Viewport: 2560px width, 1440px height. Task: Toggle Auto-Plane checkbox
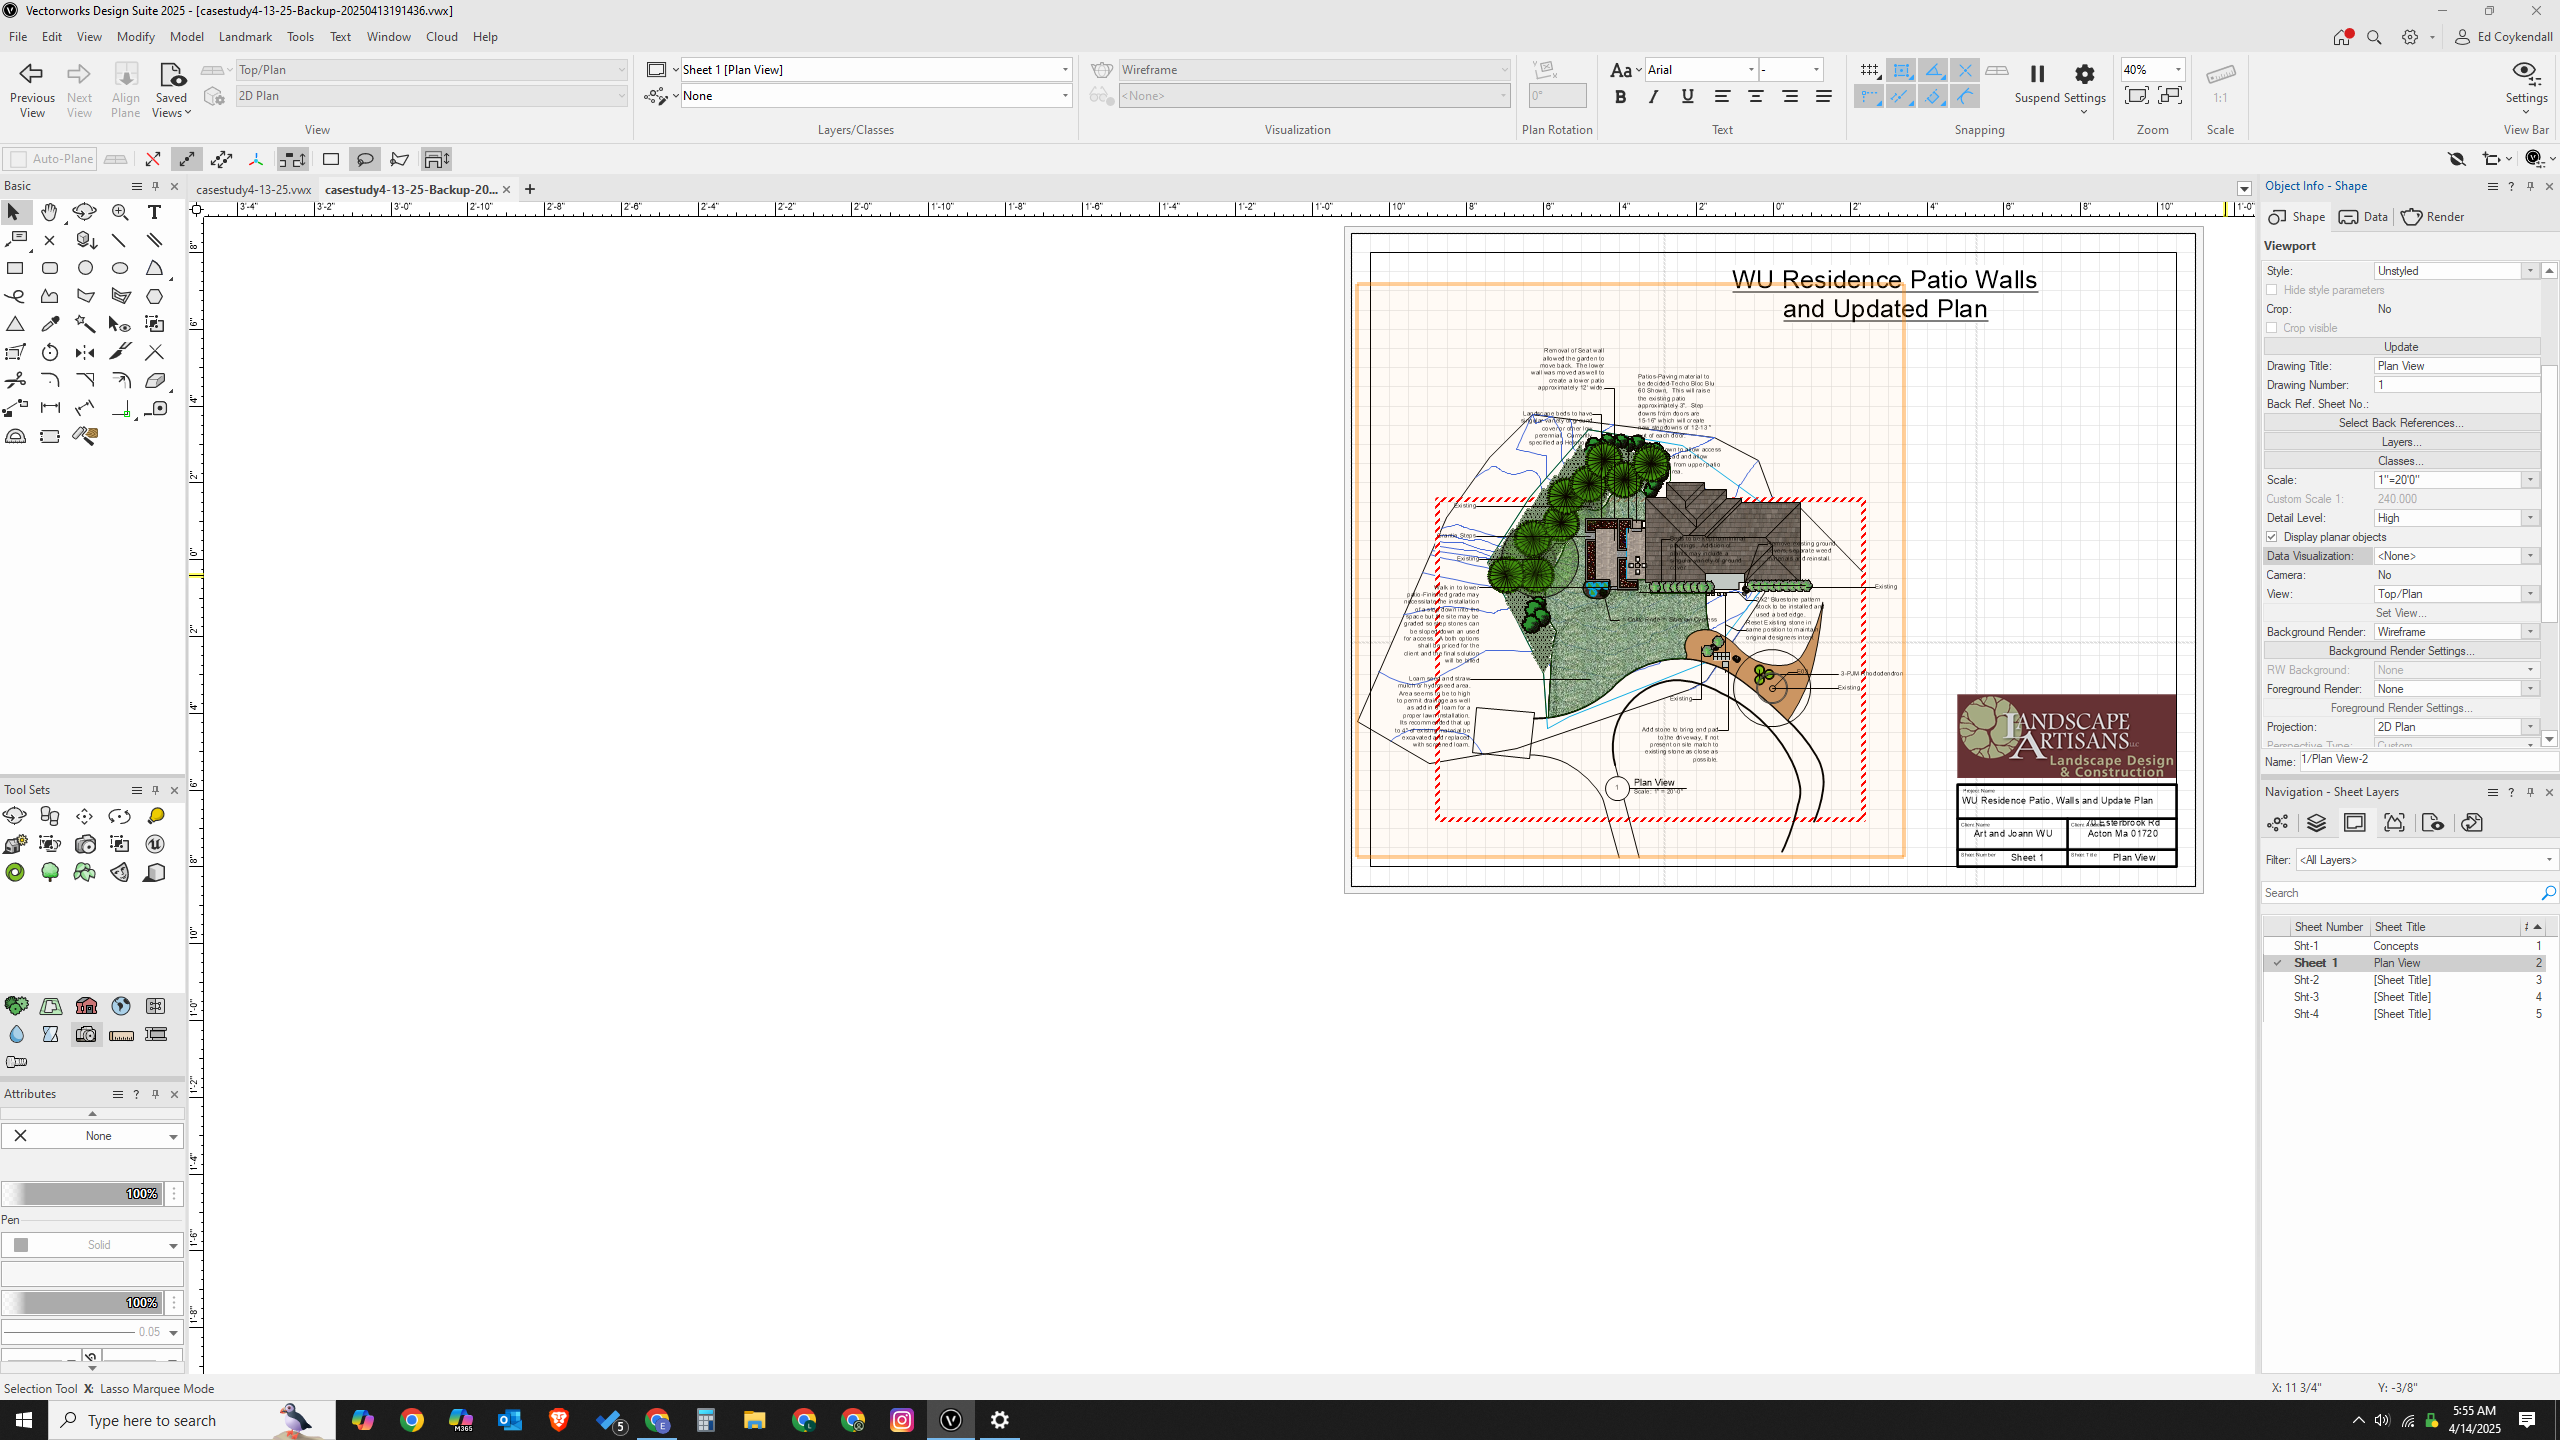click(18, 159)
